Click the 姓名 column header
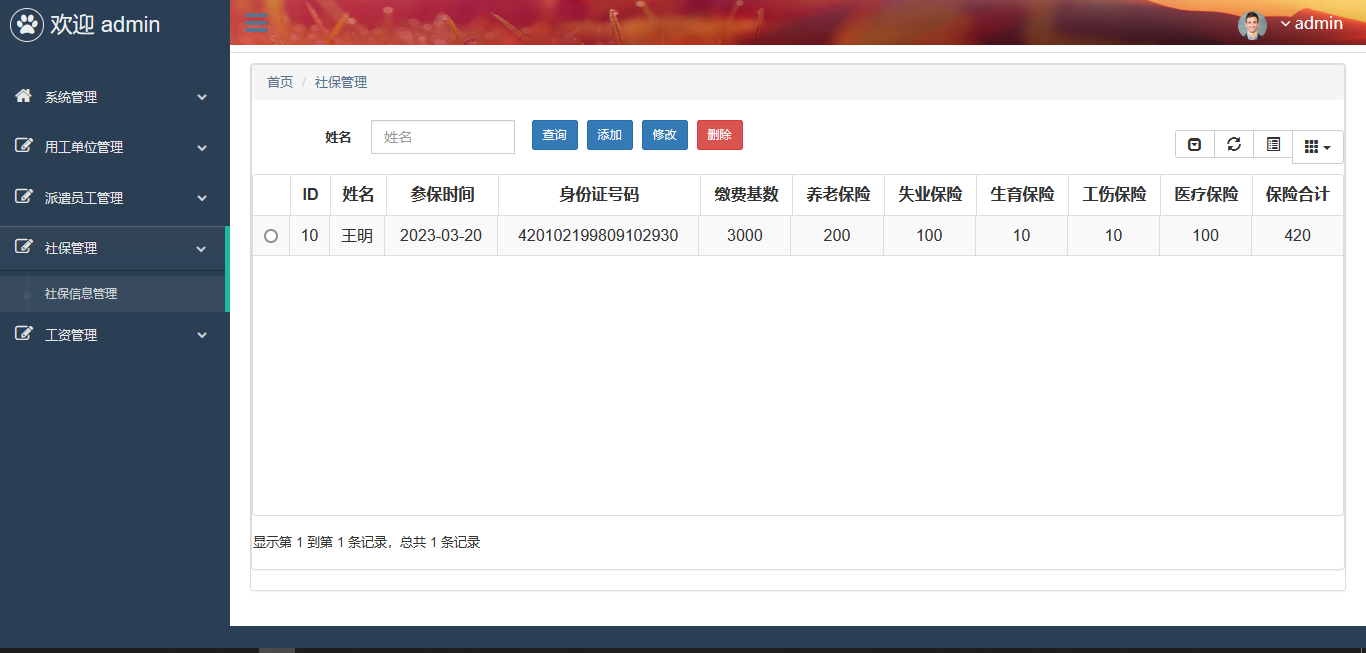Image resolution: width=1366 pixels, height=653 pixels. (358, 195)
